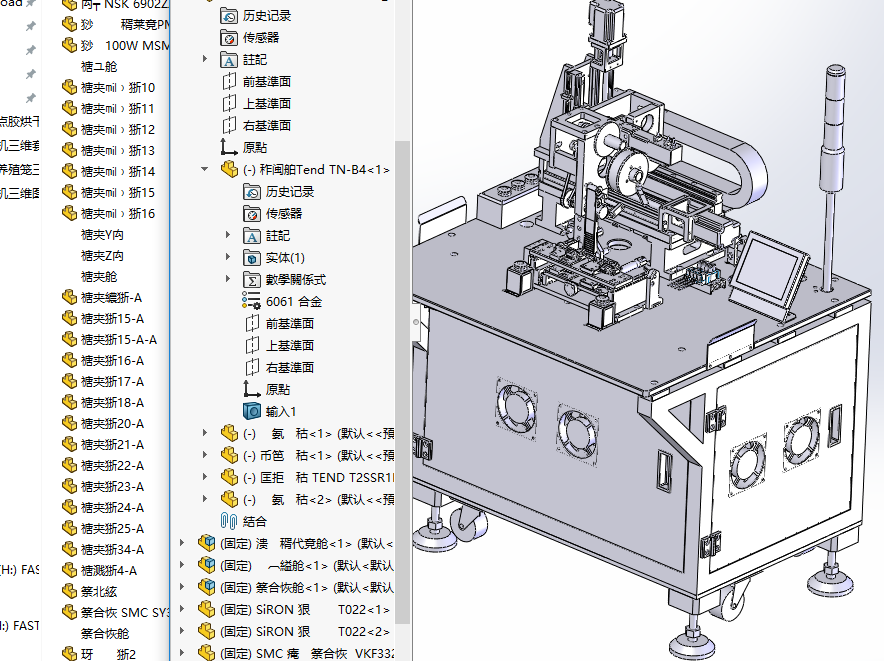
Task: Click the Tend TN-B4<1> part icon
Action: (229, 169)
